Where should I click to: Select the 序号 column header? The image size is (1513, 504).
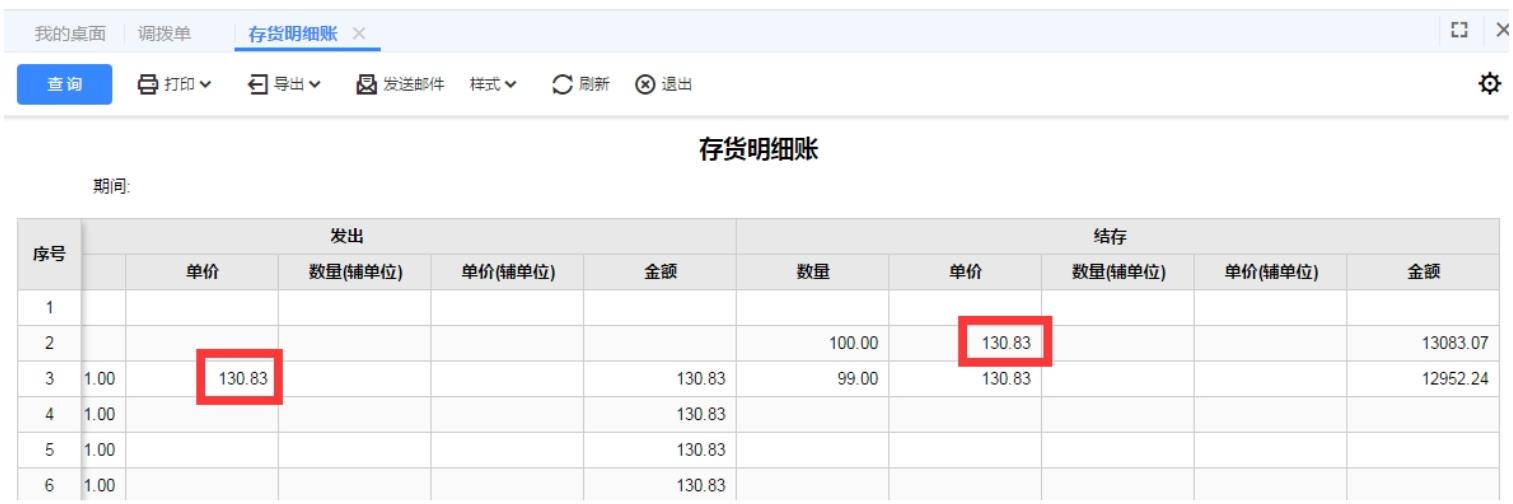click(x=50, y=254)
